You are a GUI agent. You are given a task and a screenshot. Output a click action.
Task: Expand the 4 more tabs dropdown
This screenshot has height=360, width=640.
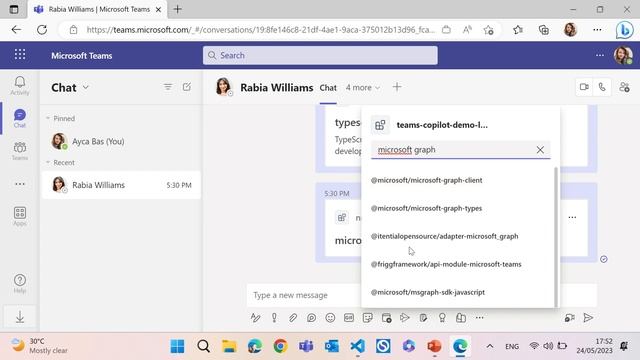pos(363,87)
